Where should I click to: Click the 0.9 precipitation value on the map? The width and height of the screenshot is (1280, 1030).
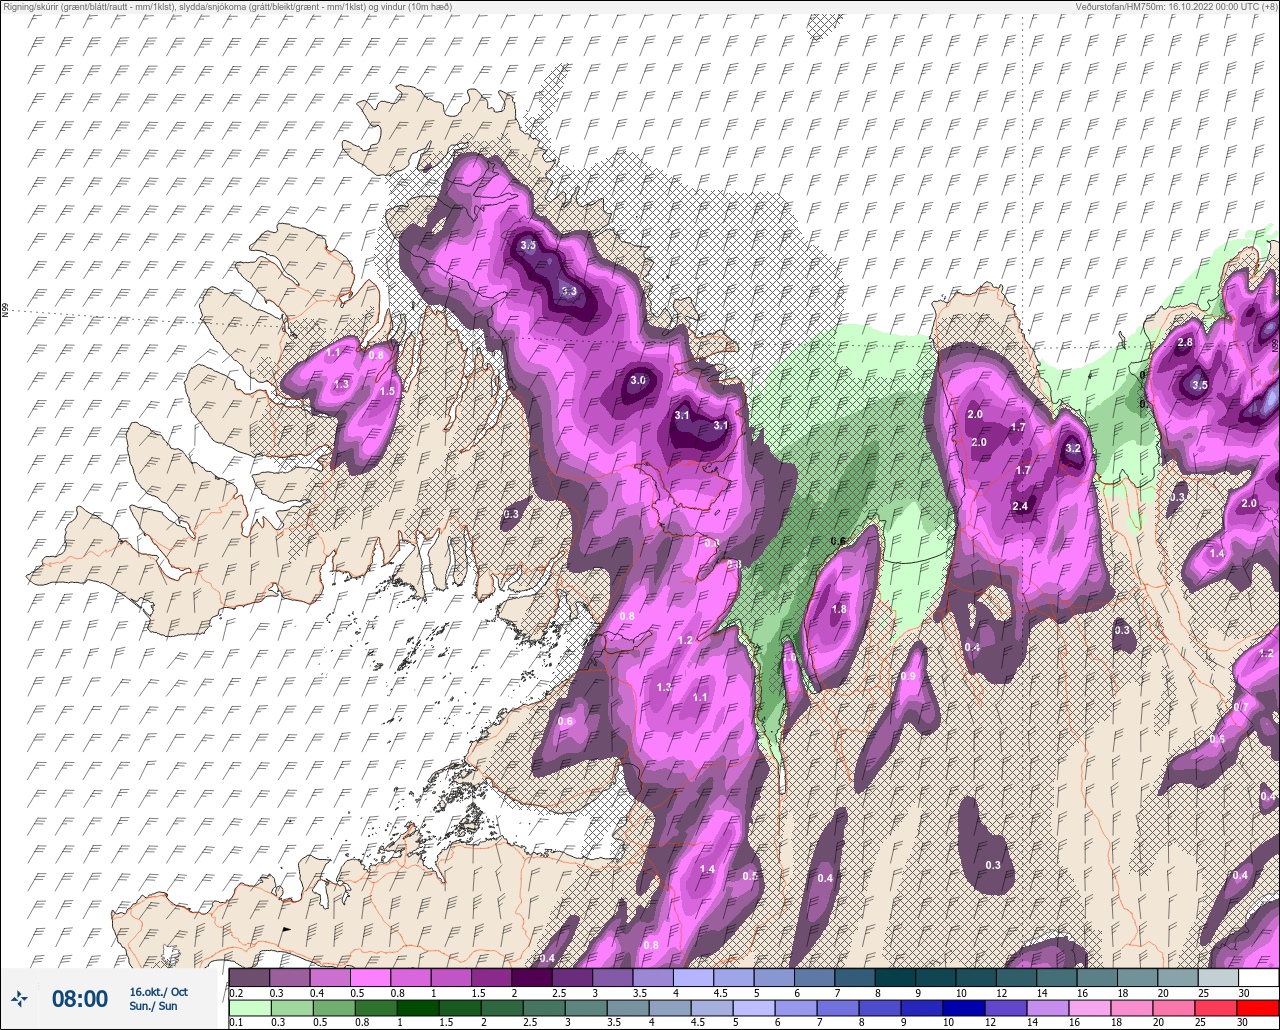[x=908, y=677]
